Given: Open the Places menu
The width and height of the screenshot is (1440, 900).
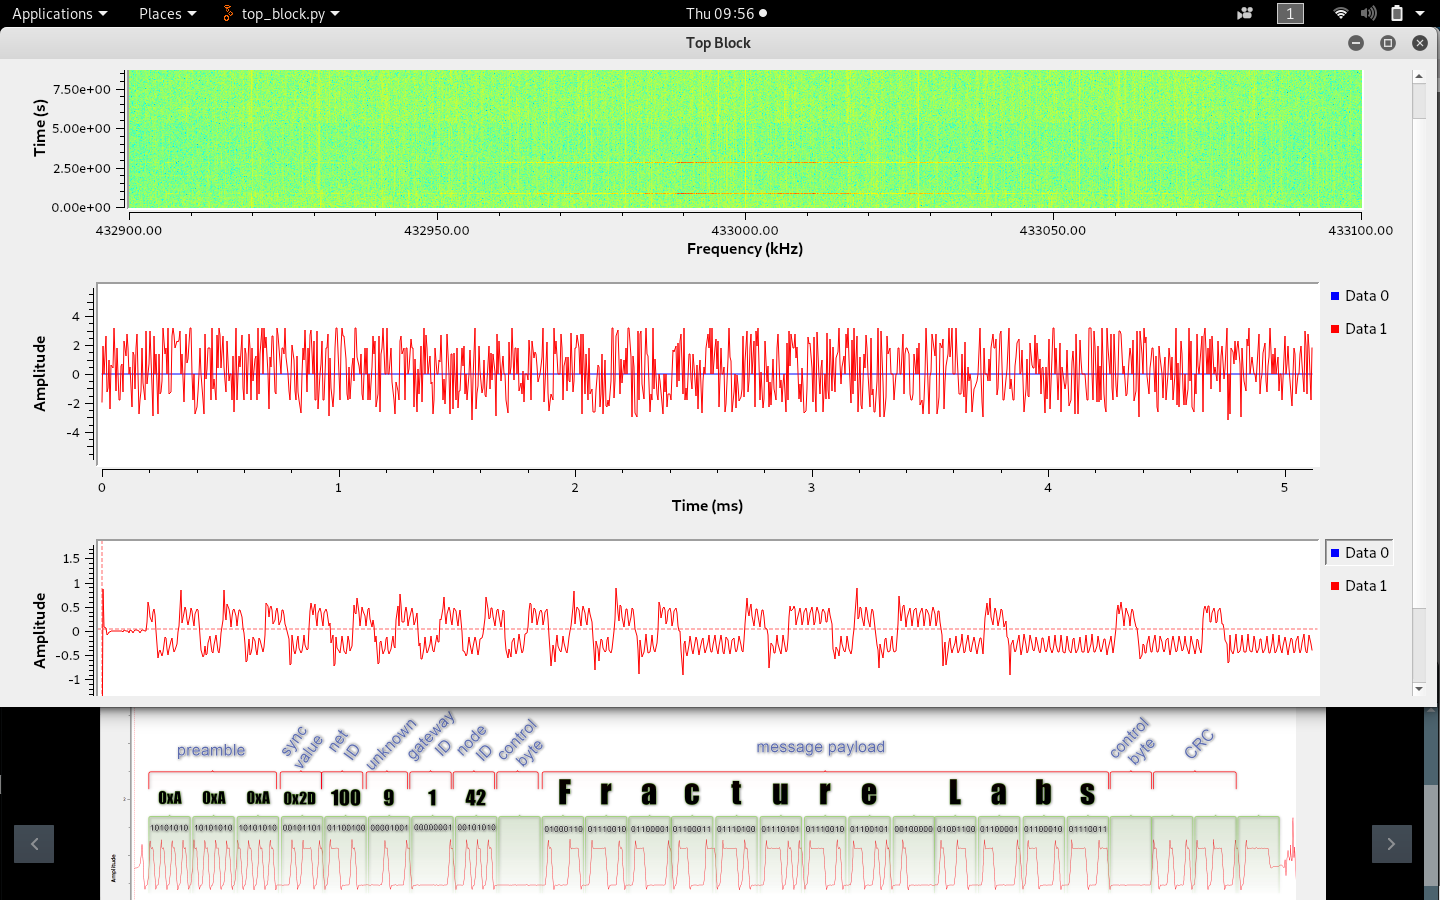Looking at the screenshot, I should tap(167, 13).
